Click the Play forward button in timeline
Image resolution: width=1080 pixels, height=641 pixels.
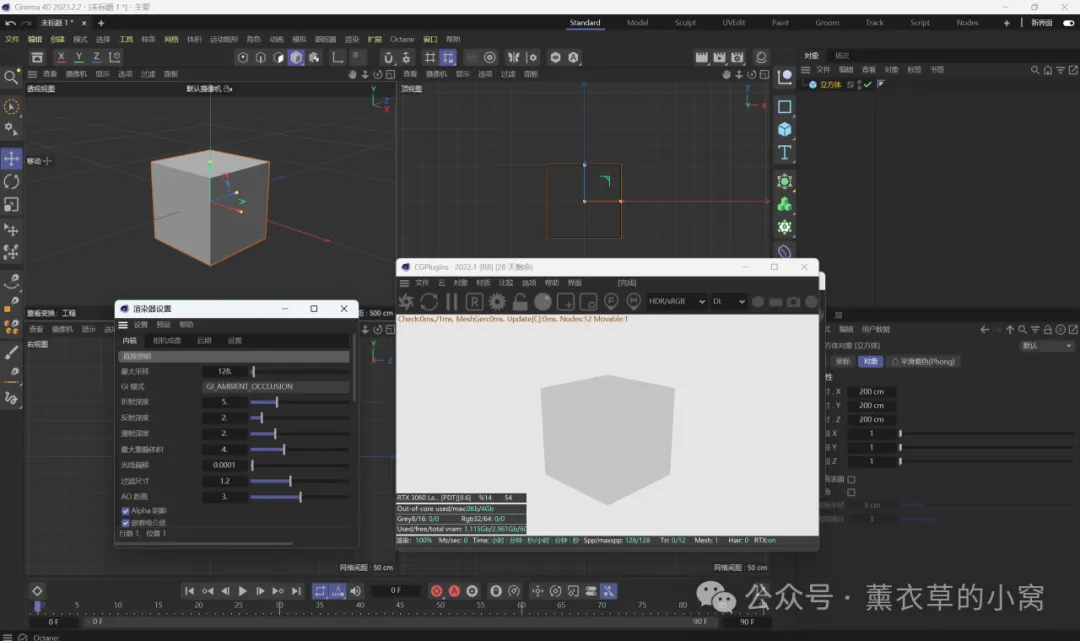(242, 591)
